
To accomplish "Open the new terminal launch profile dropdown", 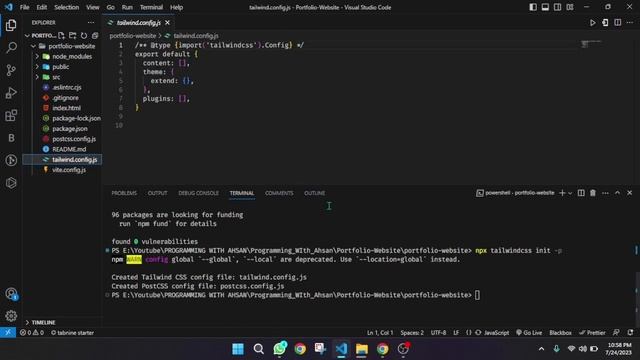I will 570,193.
